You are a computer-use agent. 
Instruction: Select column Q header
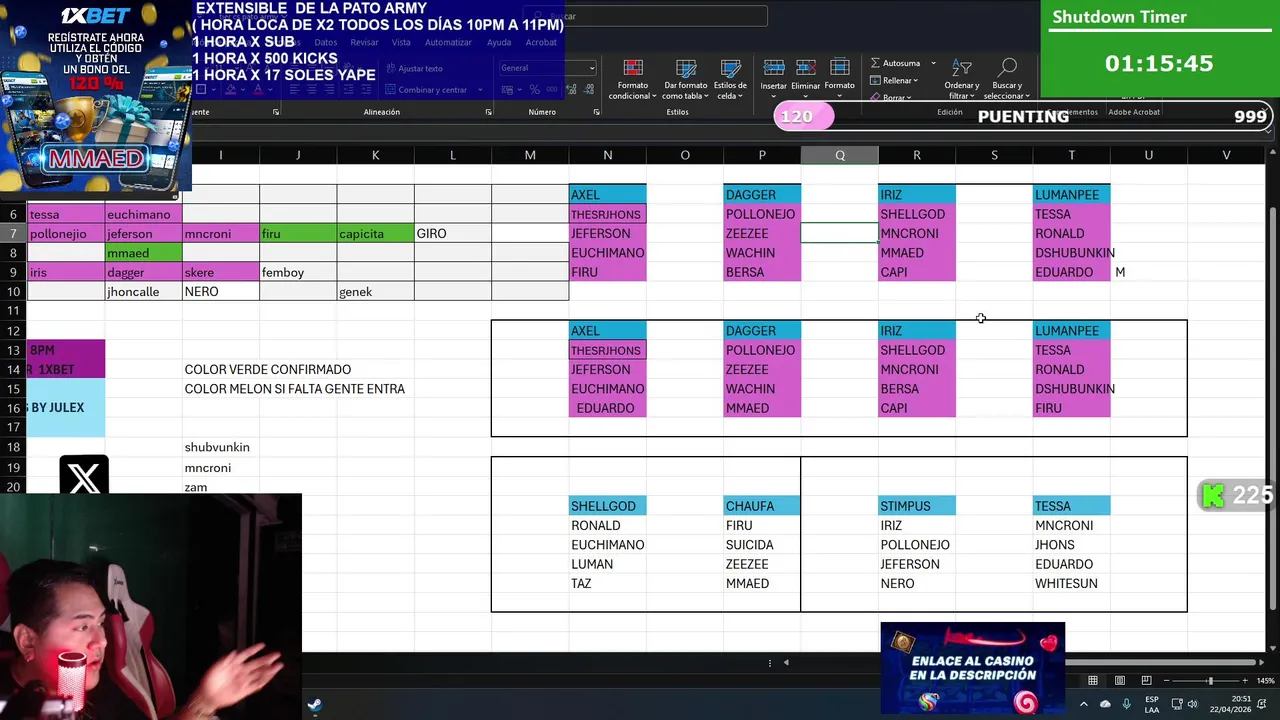point(840,155)
